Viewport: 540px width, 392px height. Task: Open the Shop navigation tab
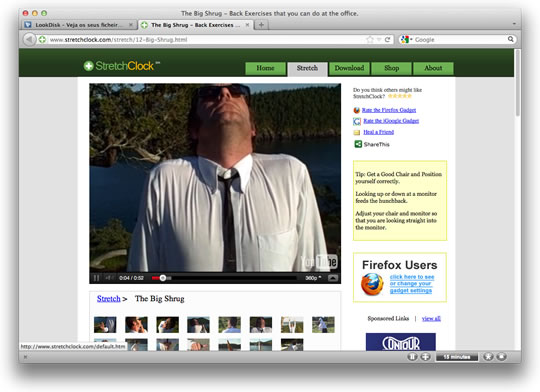pyautogui.click(x=391, y=68)
